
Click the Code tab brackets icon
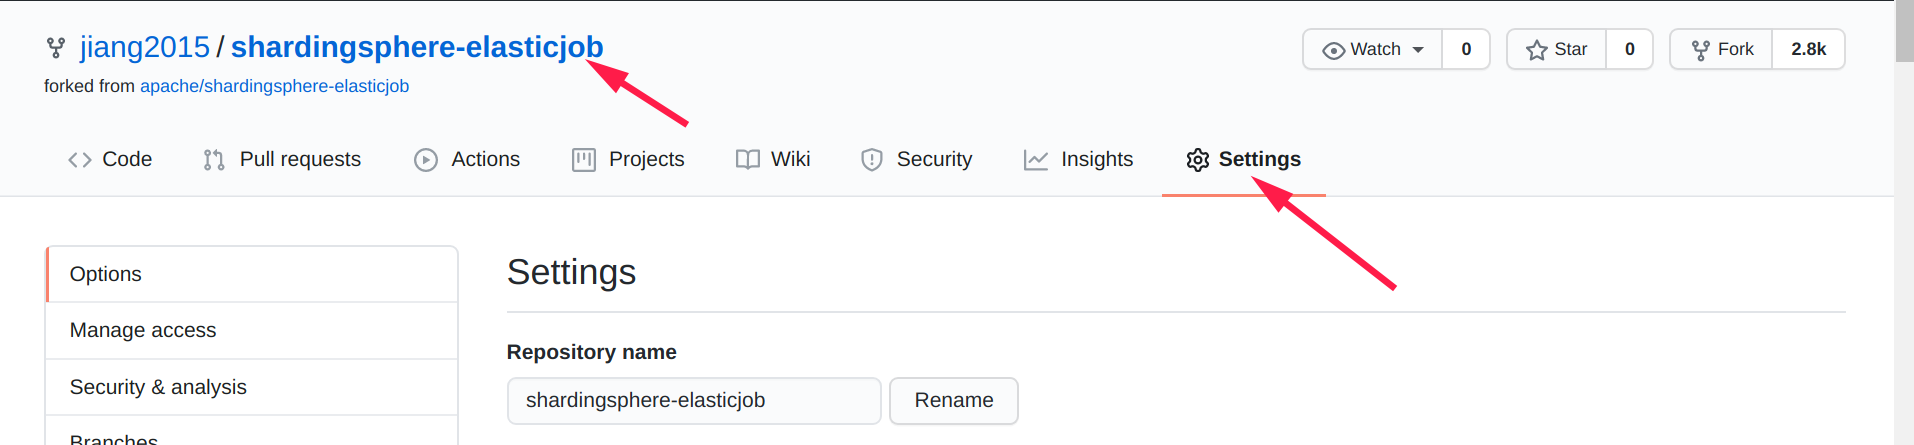pos(80,160)
